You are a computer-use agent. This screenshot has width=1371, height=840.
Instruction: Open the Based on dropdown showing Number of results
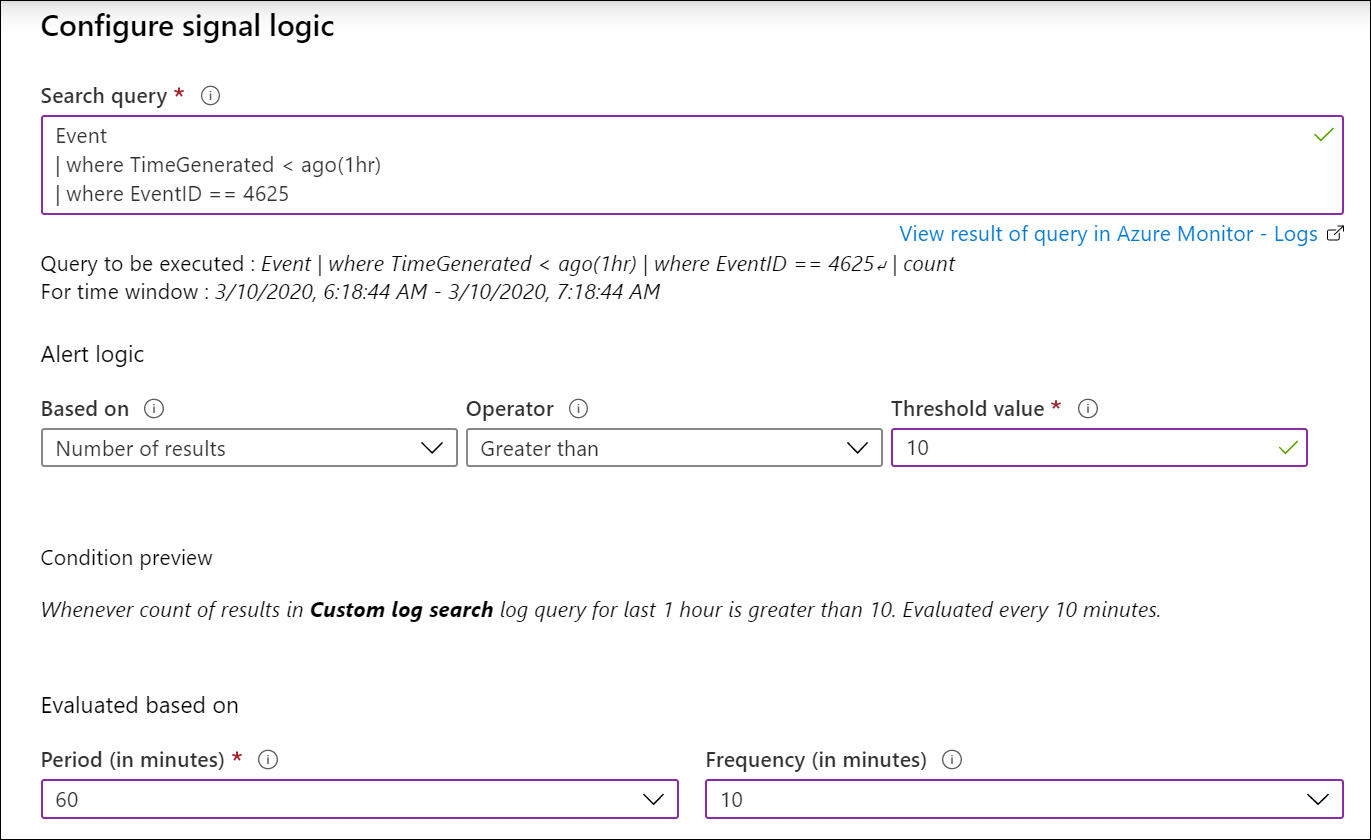point(249,448)
